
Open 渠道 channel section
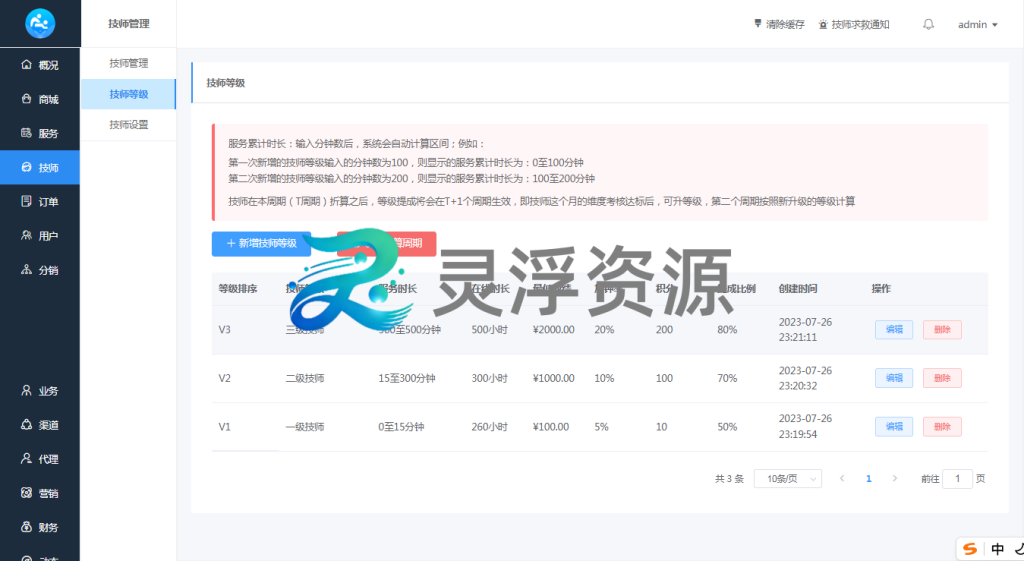point(40,425)
